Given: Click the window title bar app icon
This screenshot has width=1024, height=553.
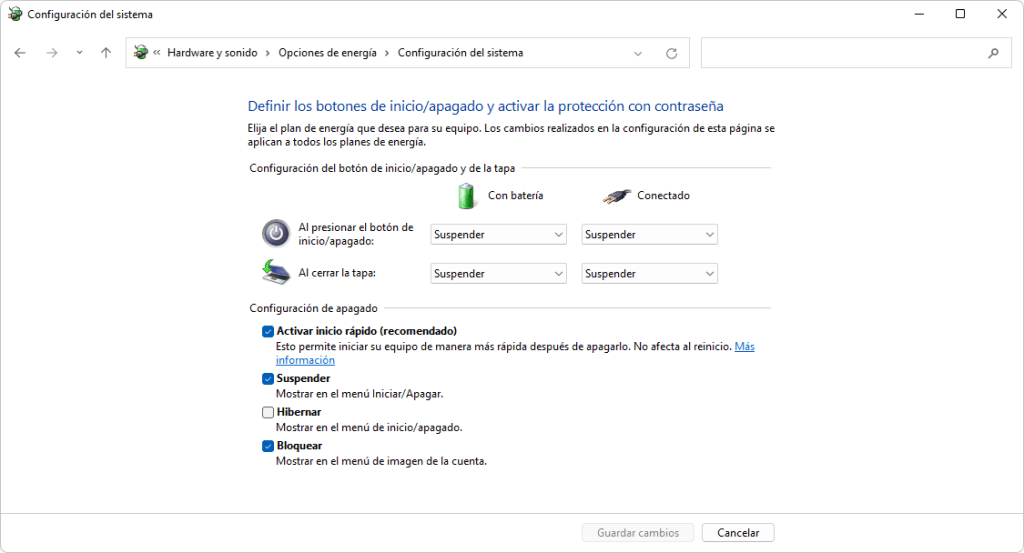Looking at the screenshot, I should 15,14.
